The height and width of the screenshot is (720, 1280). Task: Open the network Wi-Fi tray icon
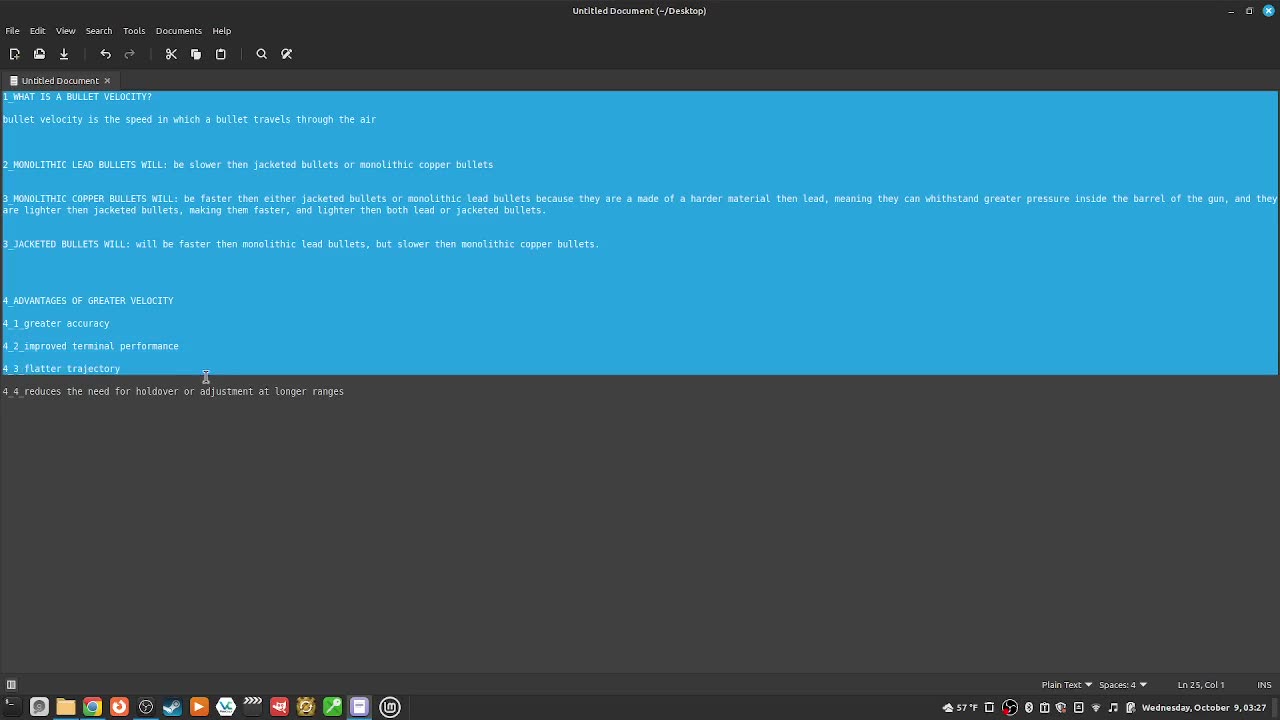click(x=1096, y=707)
